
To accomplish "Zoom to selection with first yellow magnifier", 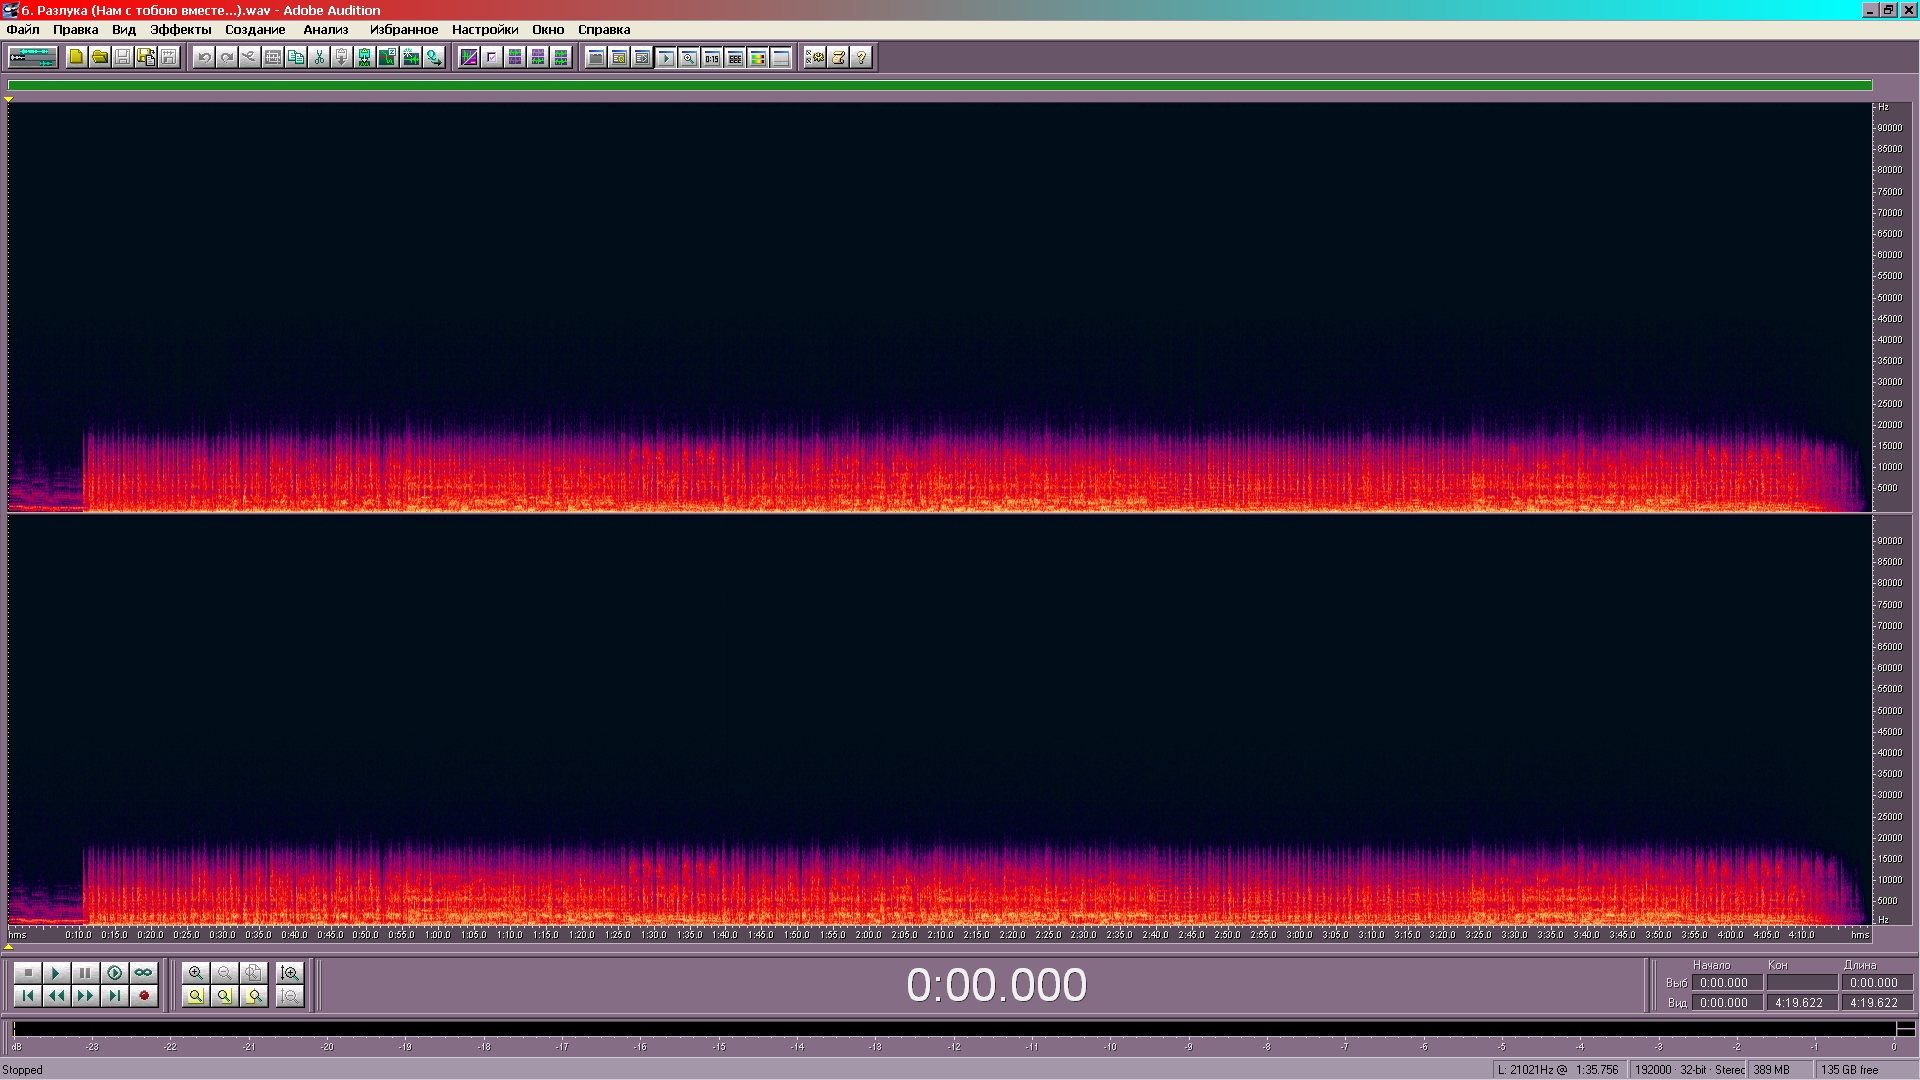I will click(x=196, y=996).
